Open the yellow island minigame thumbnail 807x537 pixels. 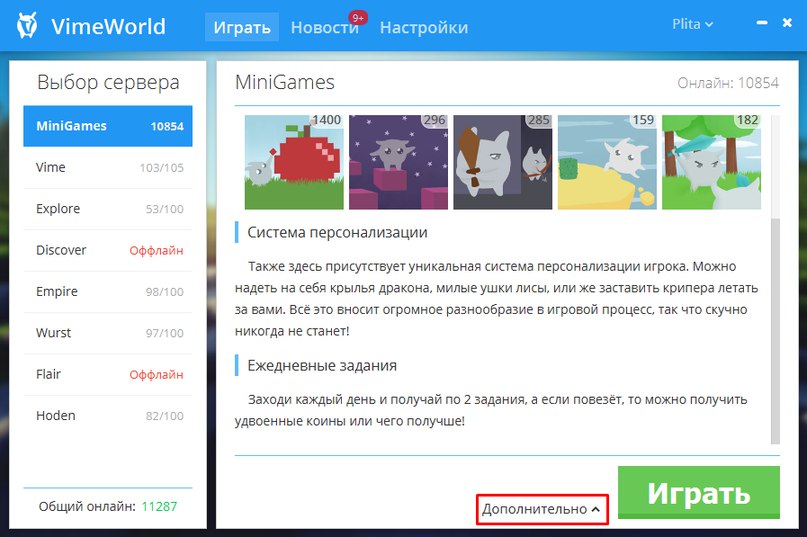(x=607, y=162)
